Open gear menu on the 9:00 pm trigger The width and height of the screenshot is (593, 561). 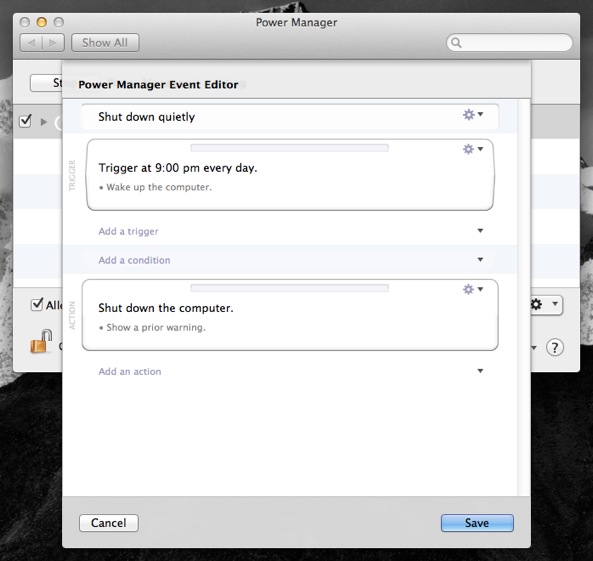pos(473,149)
